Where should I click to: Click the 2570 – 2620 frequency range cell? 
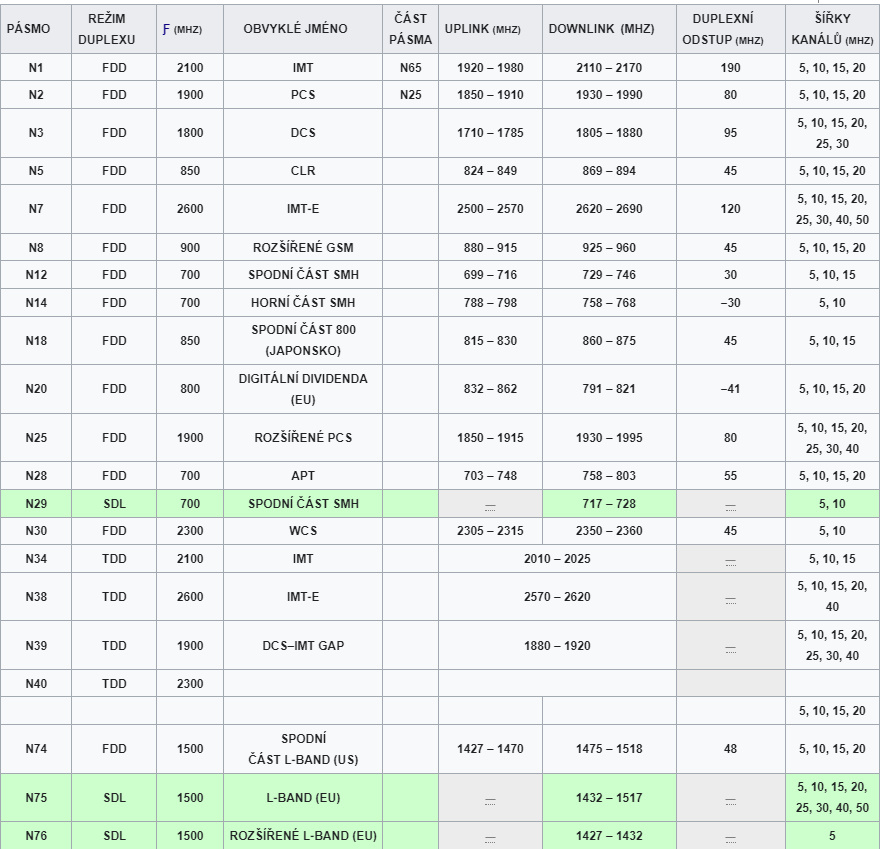(x=557, y=597)
